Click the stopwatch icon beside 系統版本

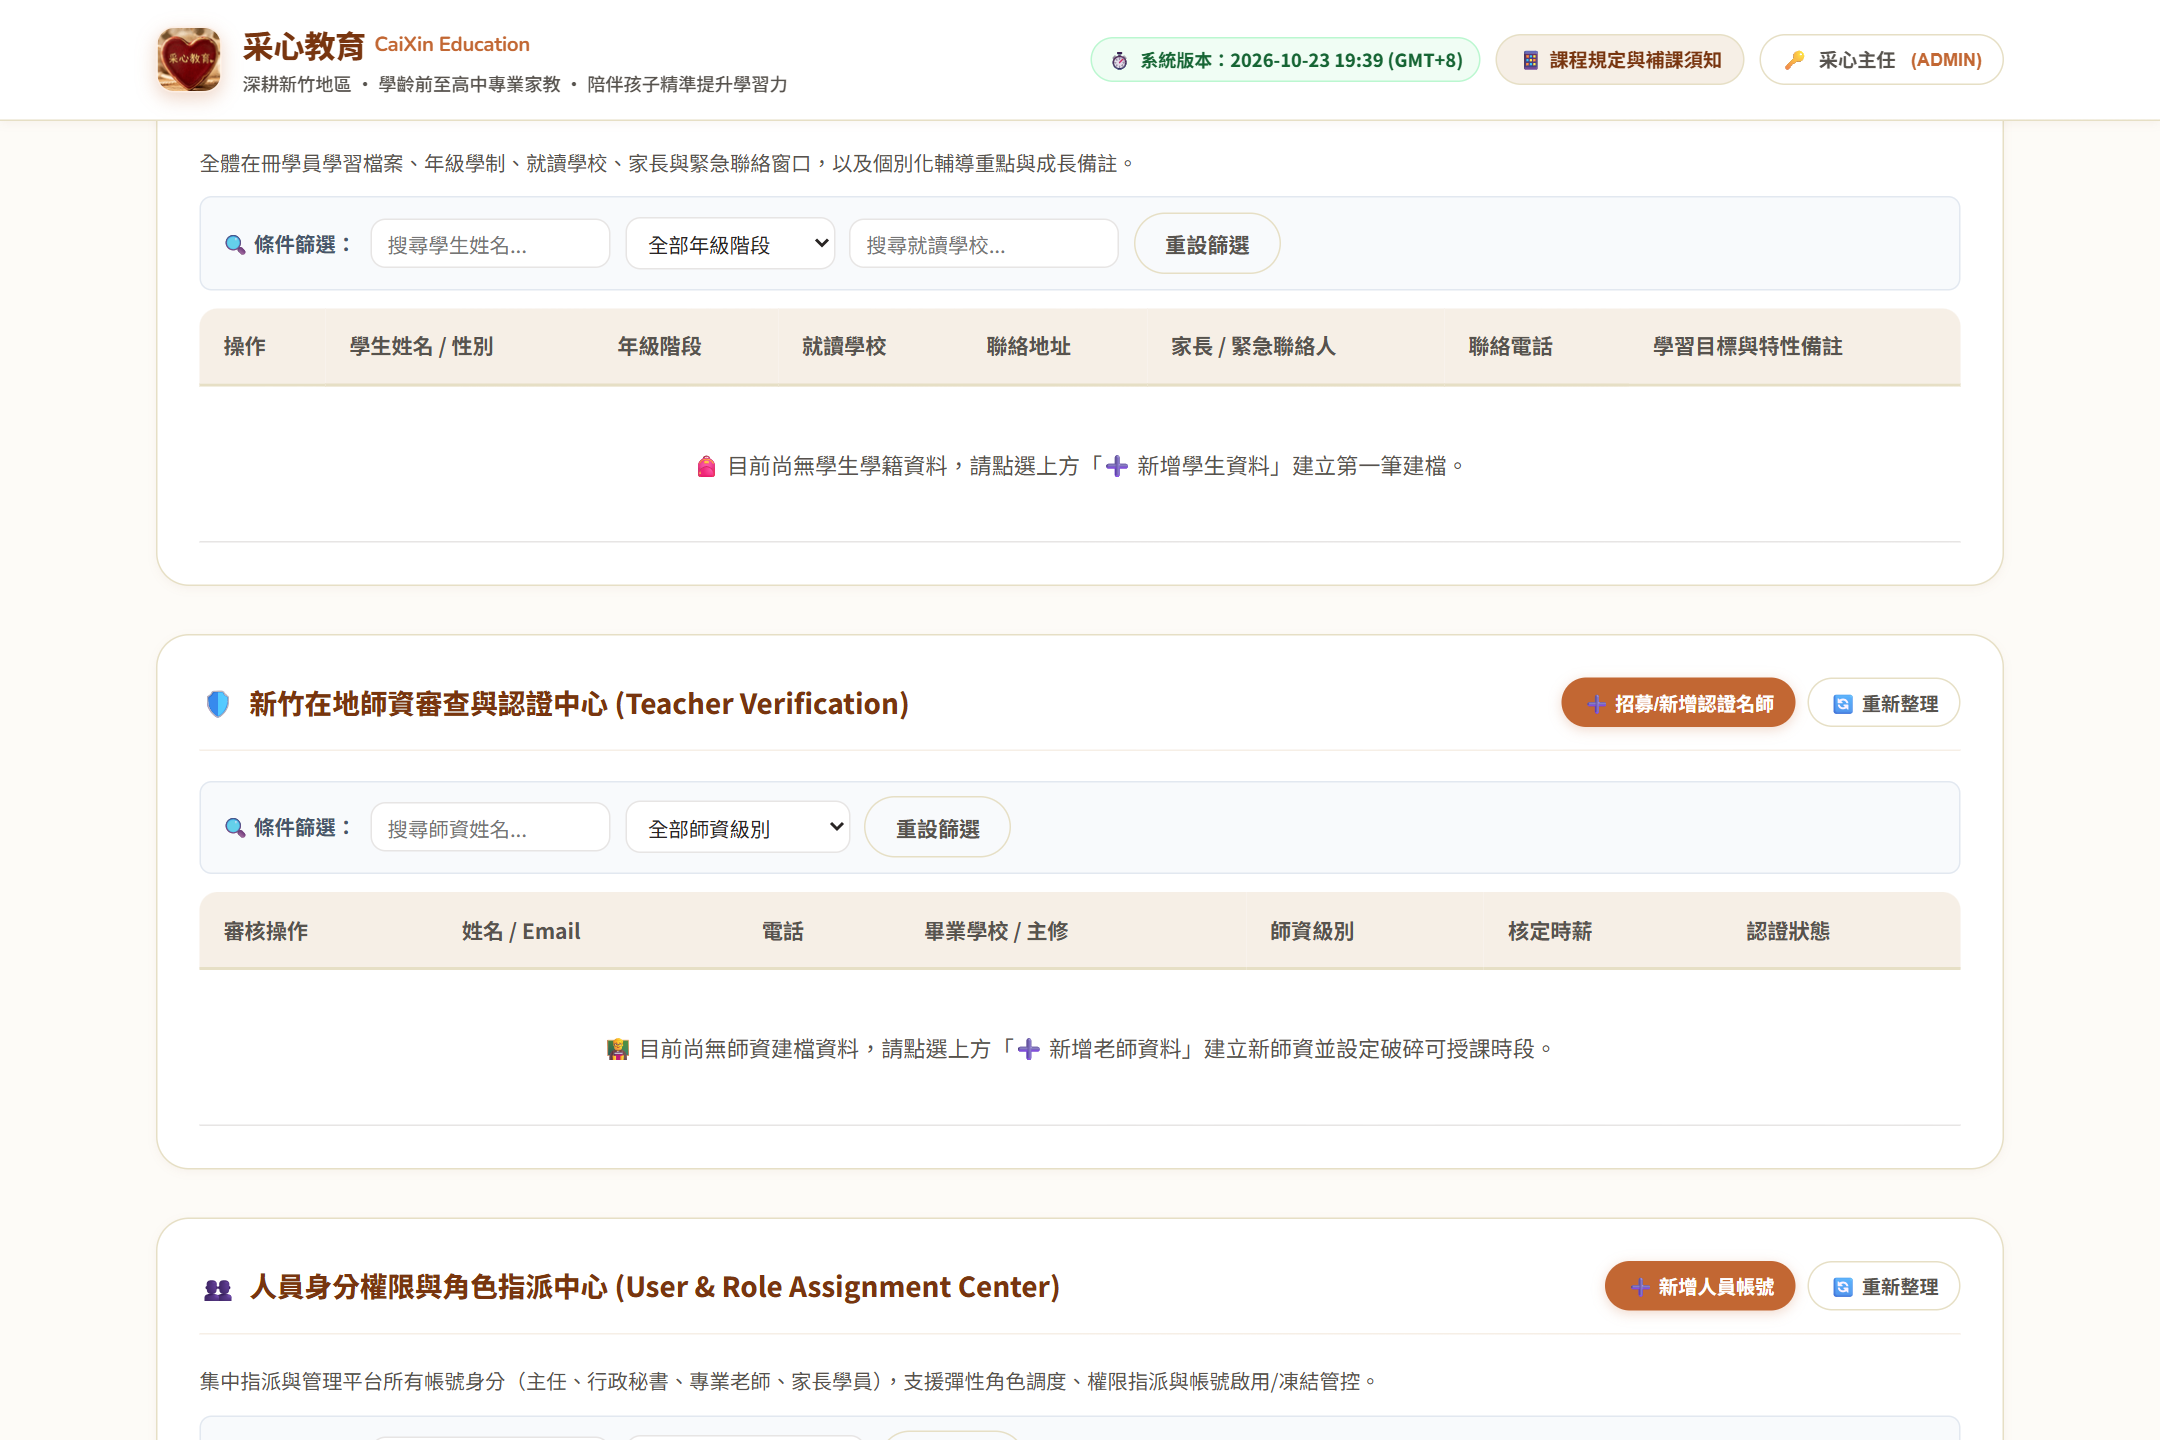[1120, 61]
